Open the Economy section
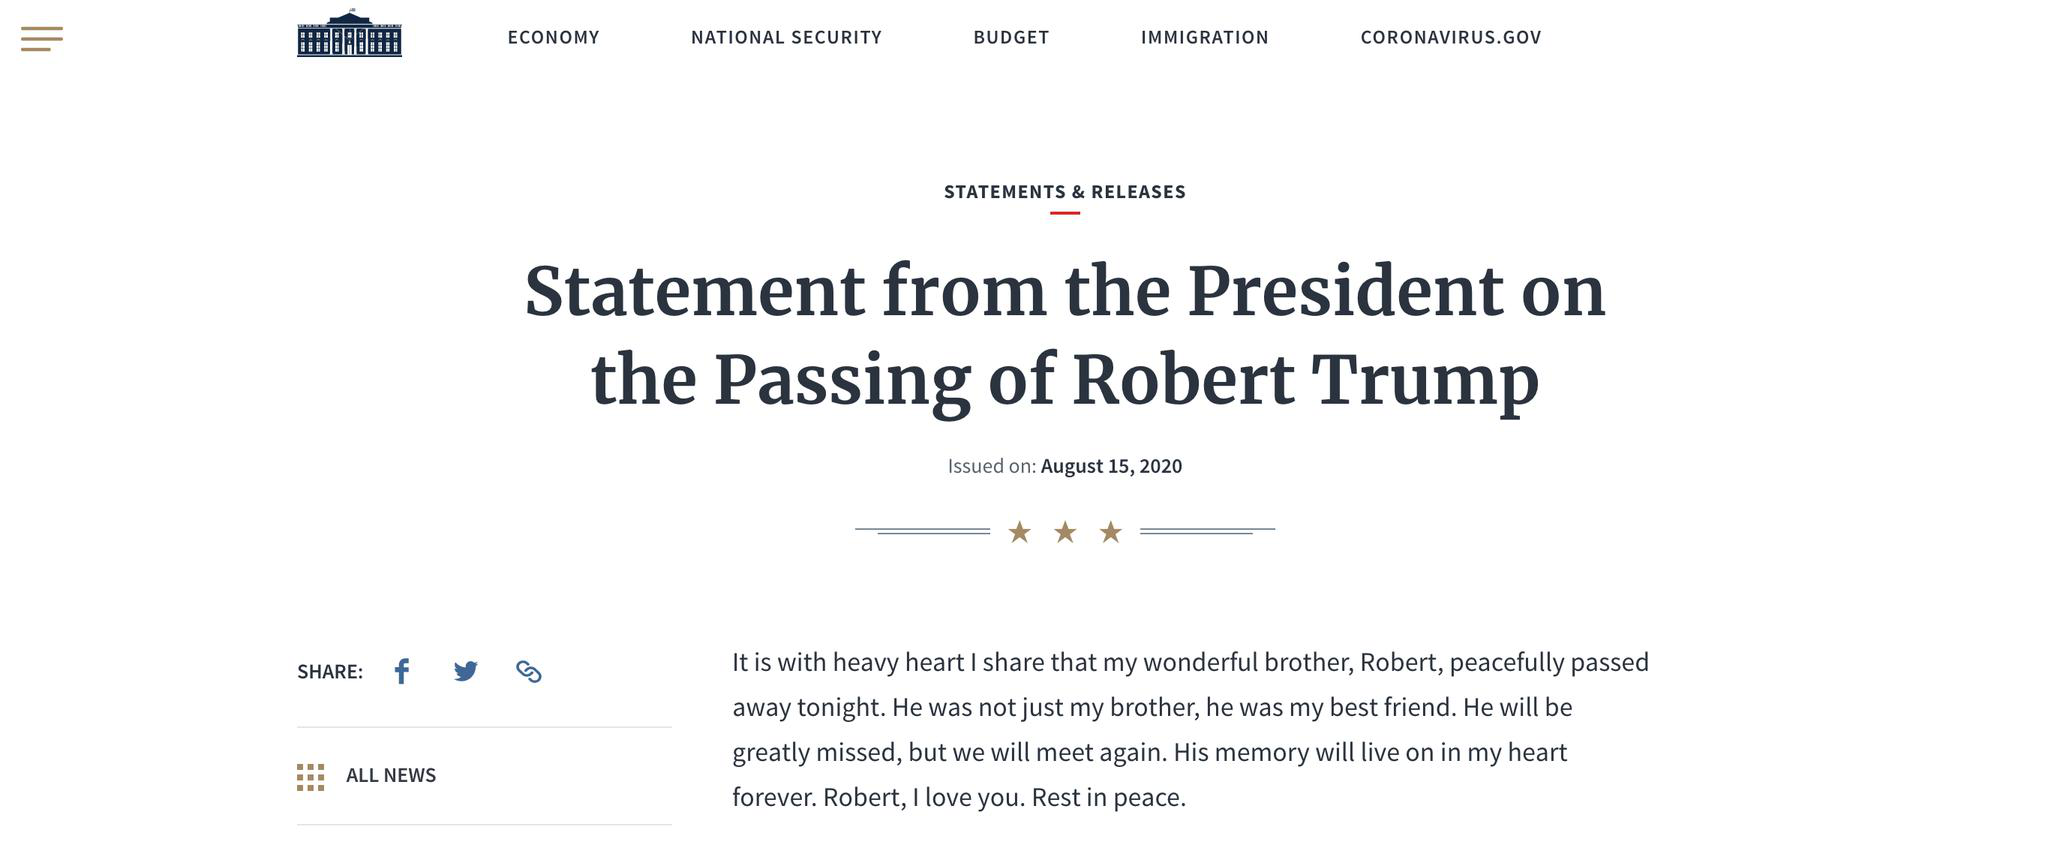The height and width of the screenshot is (851, 2048). (553, 37)
